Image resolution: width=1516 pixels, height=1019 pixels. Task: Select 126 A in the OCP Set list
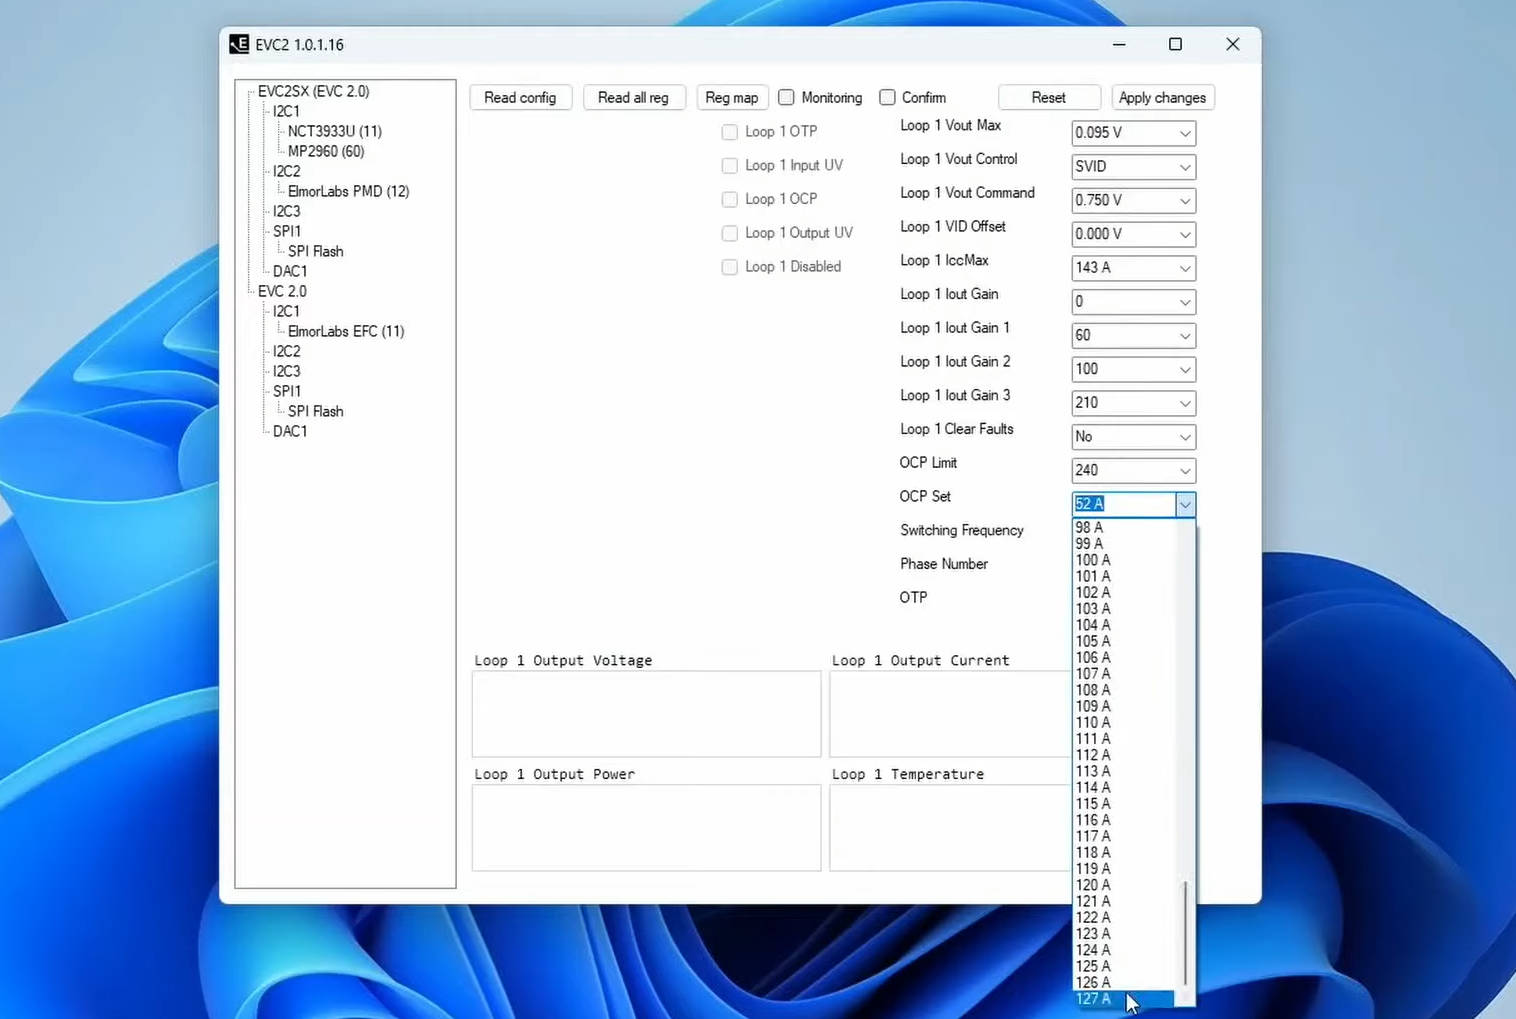pos(1123,982)
